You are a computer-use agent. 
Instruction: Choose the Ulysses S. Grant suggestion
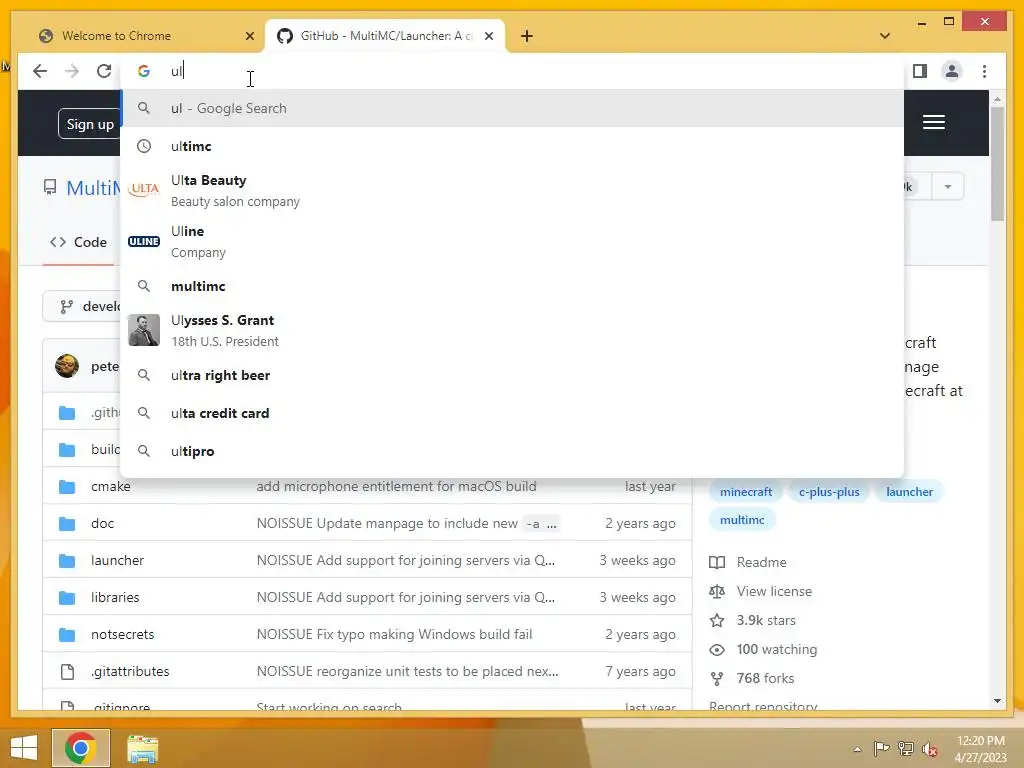click(513, 330)
